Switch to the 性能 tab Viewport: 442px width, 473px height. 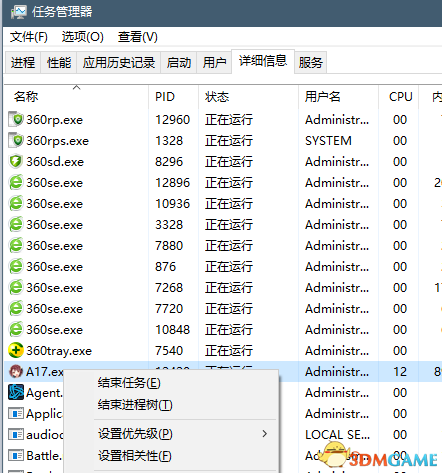(x=59, y=62)
